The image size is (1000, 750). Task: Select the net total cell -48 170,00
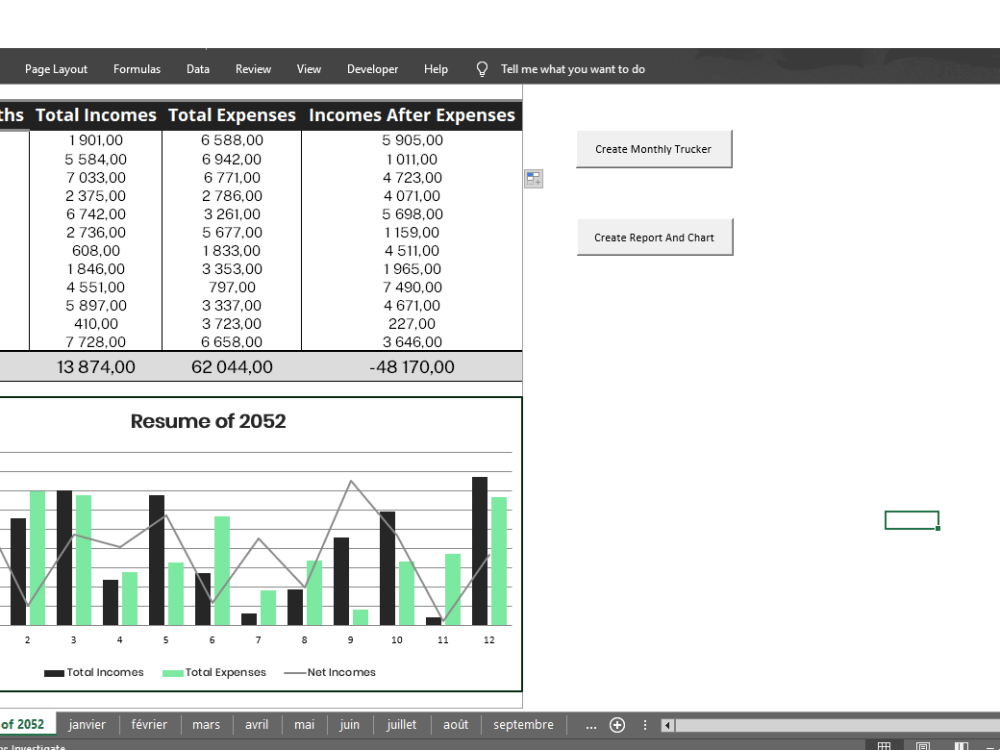click(412, 367)
